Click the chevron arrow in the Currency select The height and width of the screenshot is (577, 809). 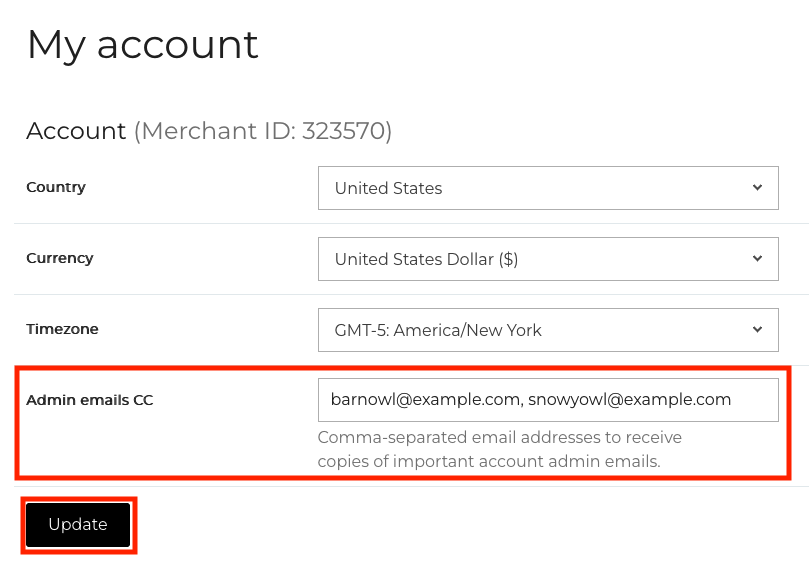point(757,258)
